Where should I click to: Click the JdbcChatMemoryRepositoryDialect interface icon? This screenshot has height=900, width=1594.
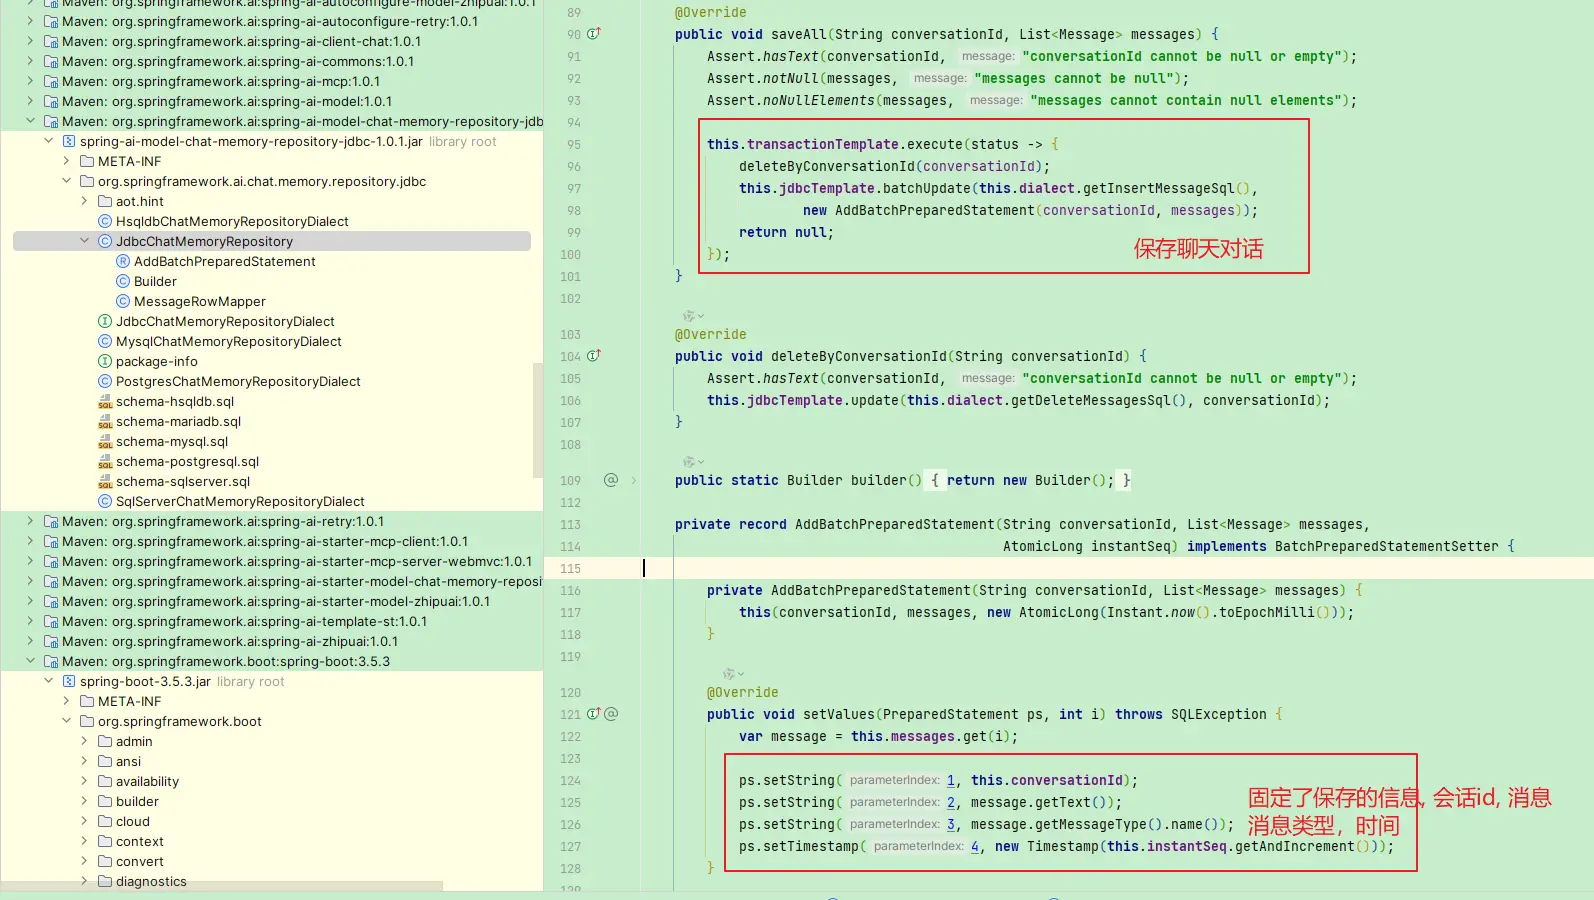(x=105, y=322)
